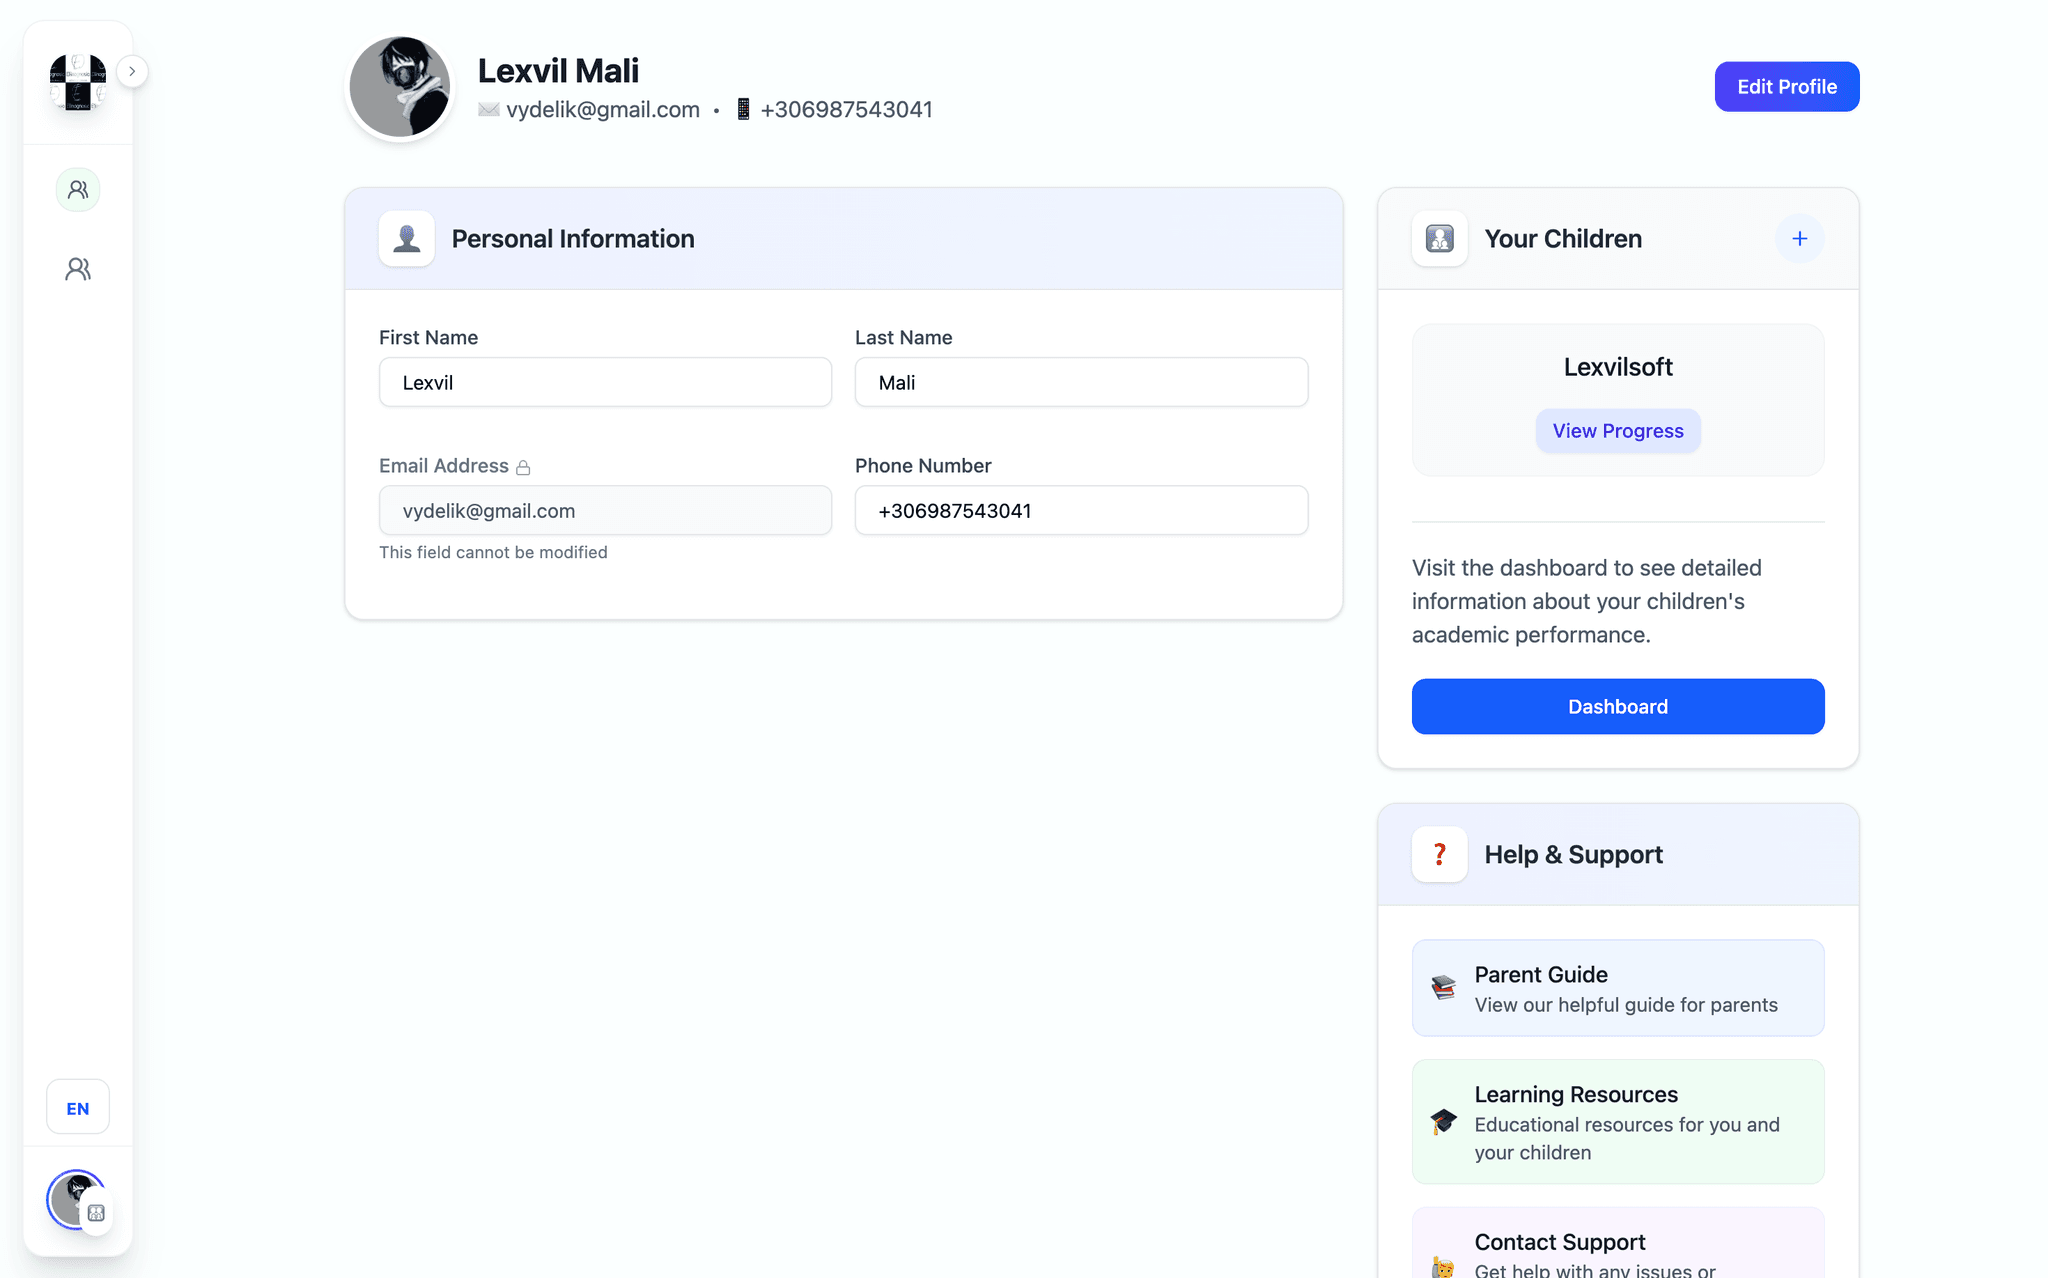Screen dimensions: 2048x1278
Task: Click the envelope icon in the header
Action: (489, 109)
